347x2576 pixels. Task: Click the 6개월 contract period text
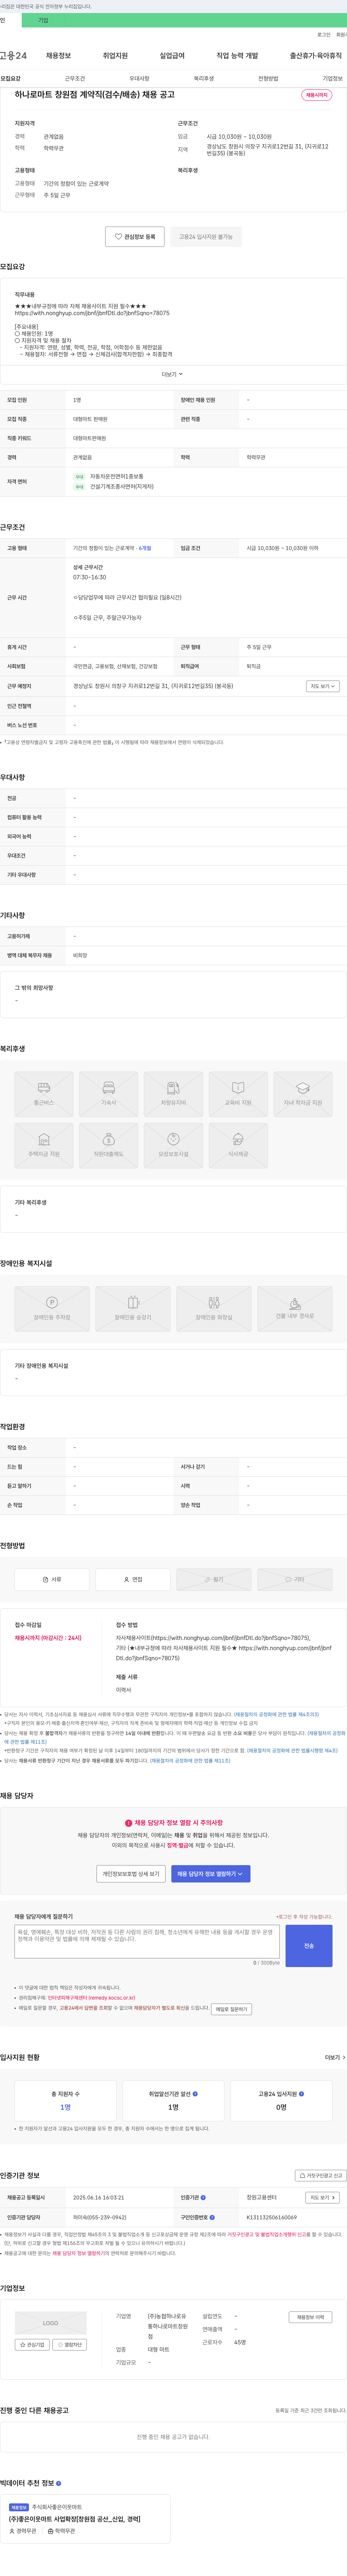coord(145,548)
